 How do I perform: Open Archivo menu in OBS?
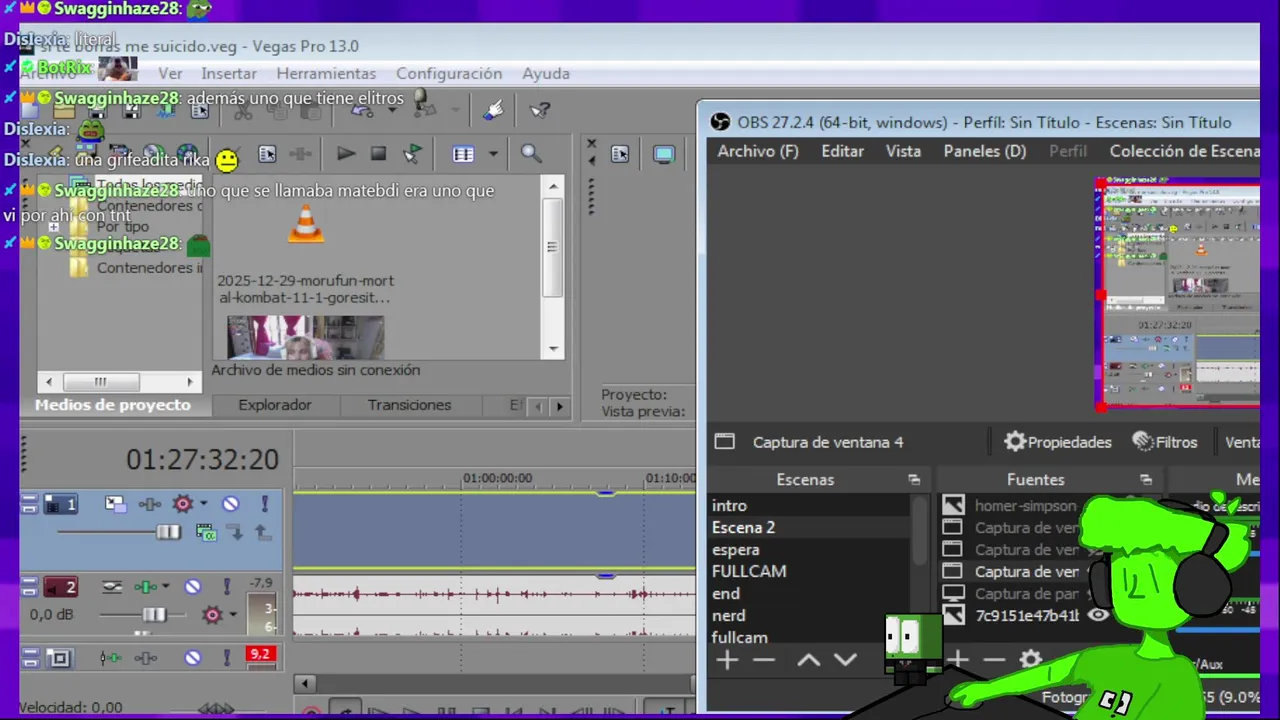[758, 151]
